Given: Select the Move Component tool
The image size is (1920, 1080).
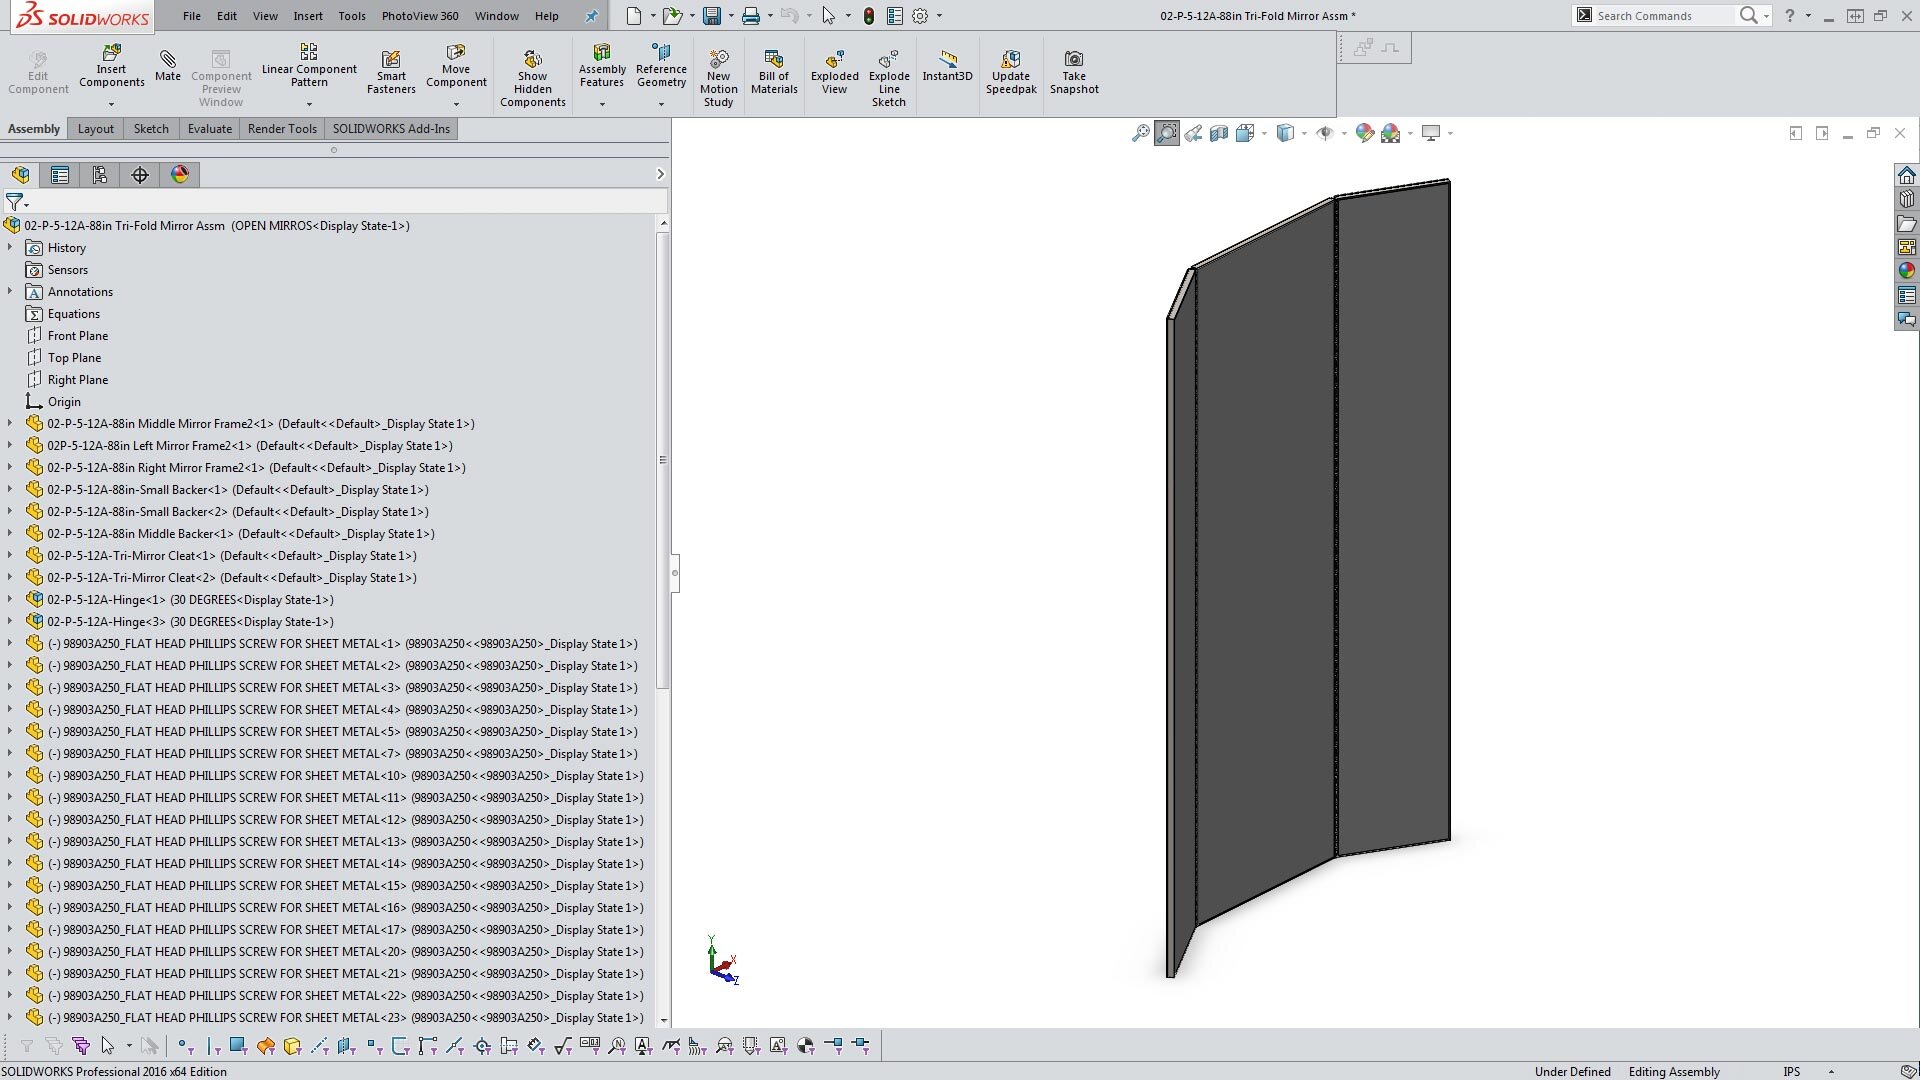Looking at the screenshot, I should coord(456,66).
